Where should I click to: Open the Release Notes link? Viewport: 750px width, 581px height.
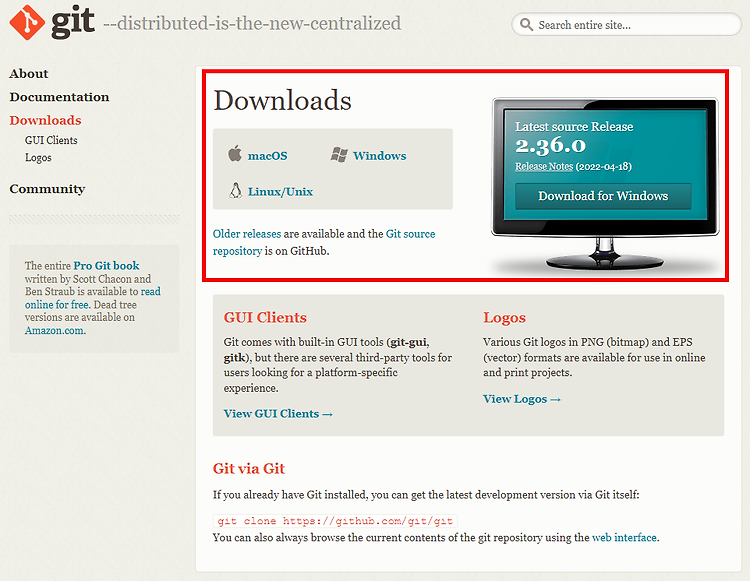point(544,166)
